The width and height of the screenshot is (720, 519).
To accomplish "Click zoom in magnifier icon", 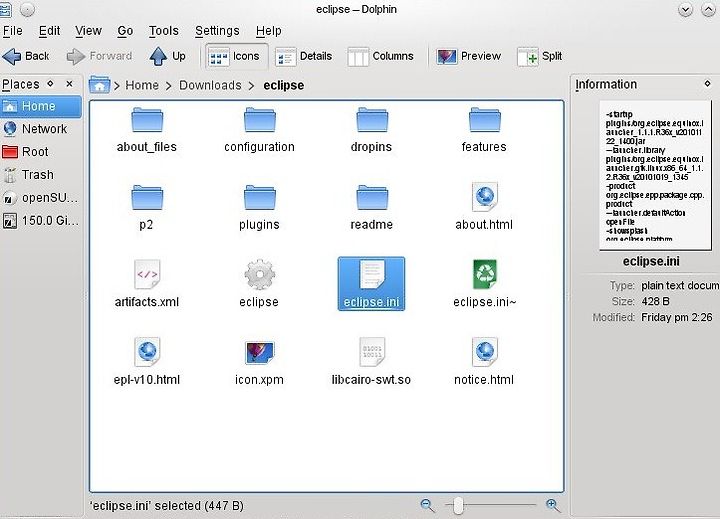I will click(x=553, y=505).
